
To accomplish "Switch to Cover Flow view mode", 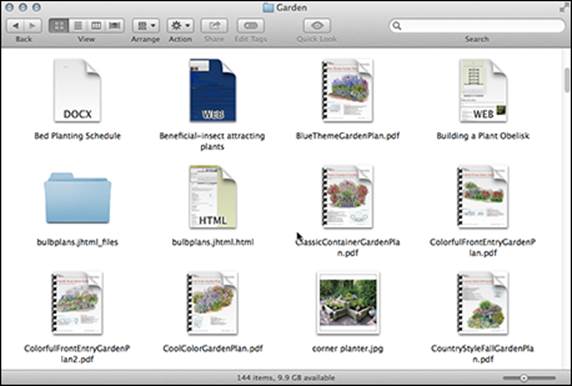I will 115,26.
